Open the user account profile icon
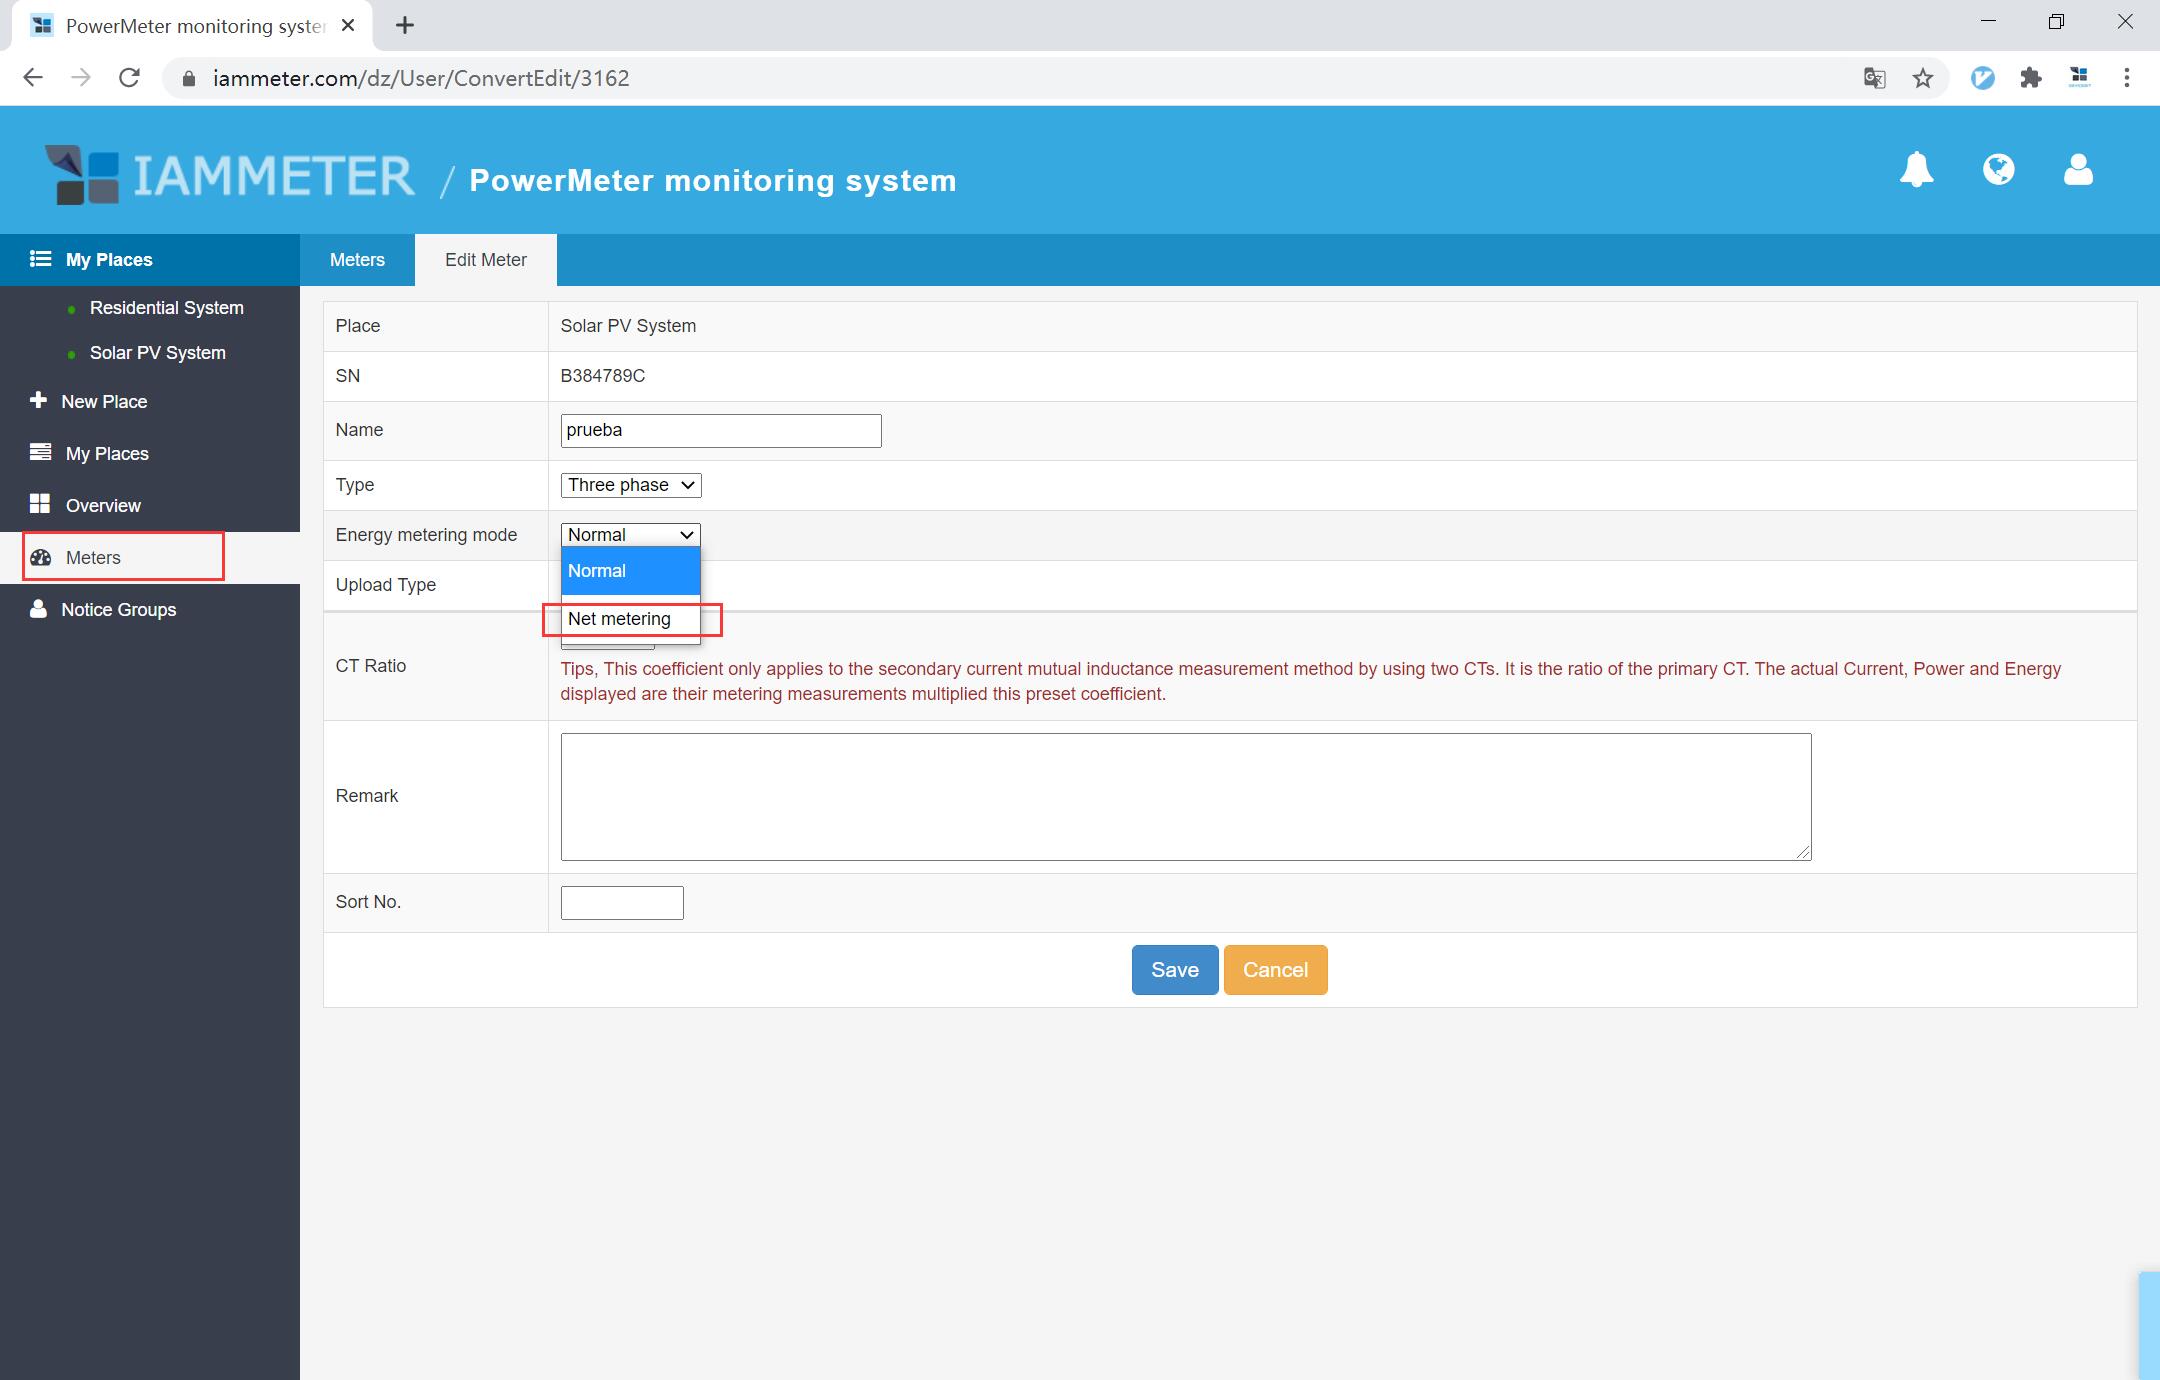The image size is (2160, 1380). [2078, 170]
